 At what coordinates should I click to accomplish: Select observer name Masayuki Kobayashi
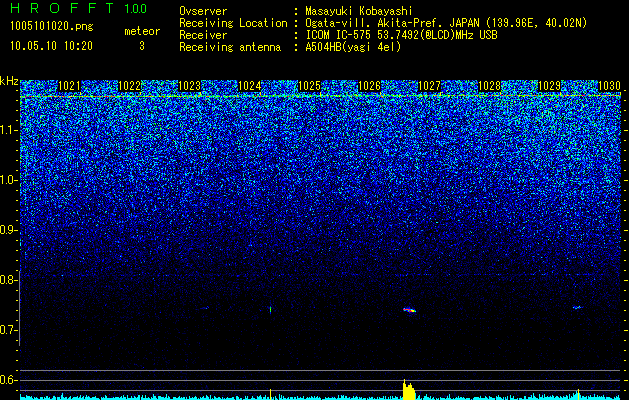[358, 11]
